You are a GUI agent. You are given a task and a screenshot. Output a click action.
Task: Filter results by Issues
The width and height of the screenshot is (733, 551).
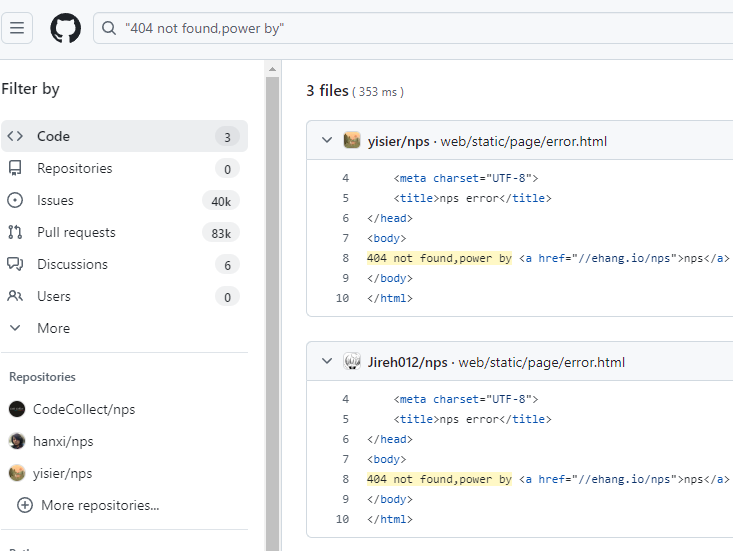tap(55, 200)
